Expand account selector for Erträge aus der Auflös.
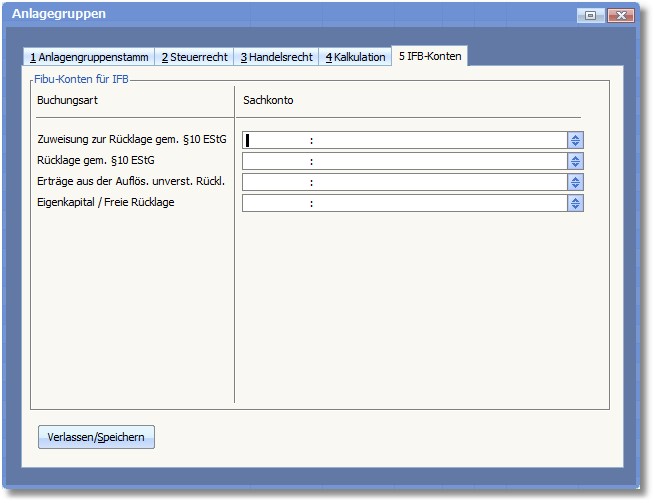The height and width of the screenshot is (503, 654). [575, 182]
